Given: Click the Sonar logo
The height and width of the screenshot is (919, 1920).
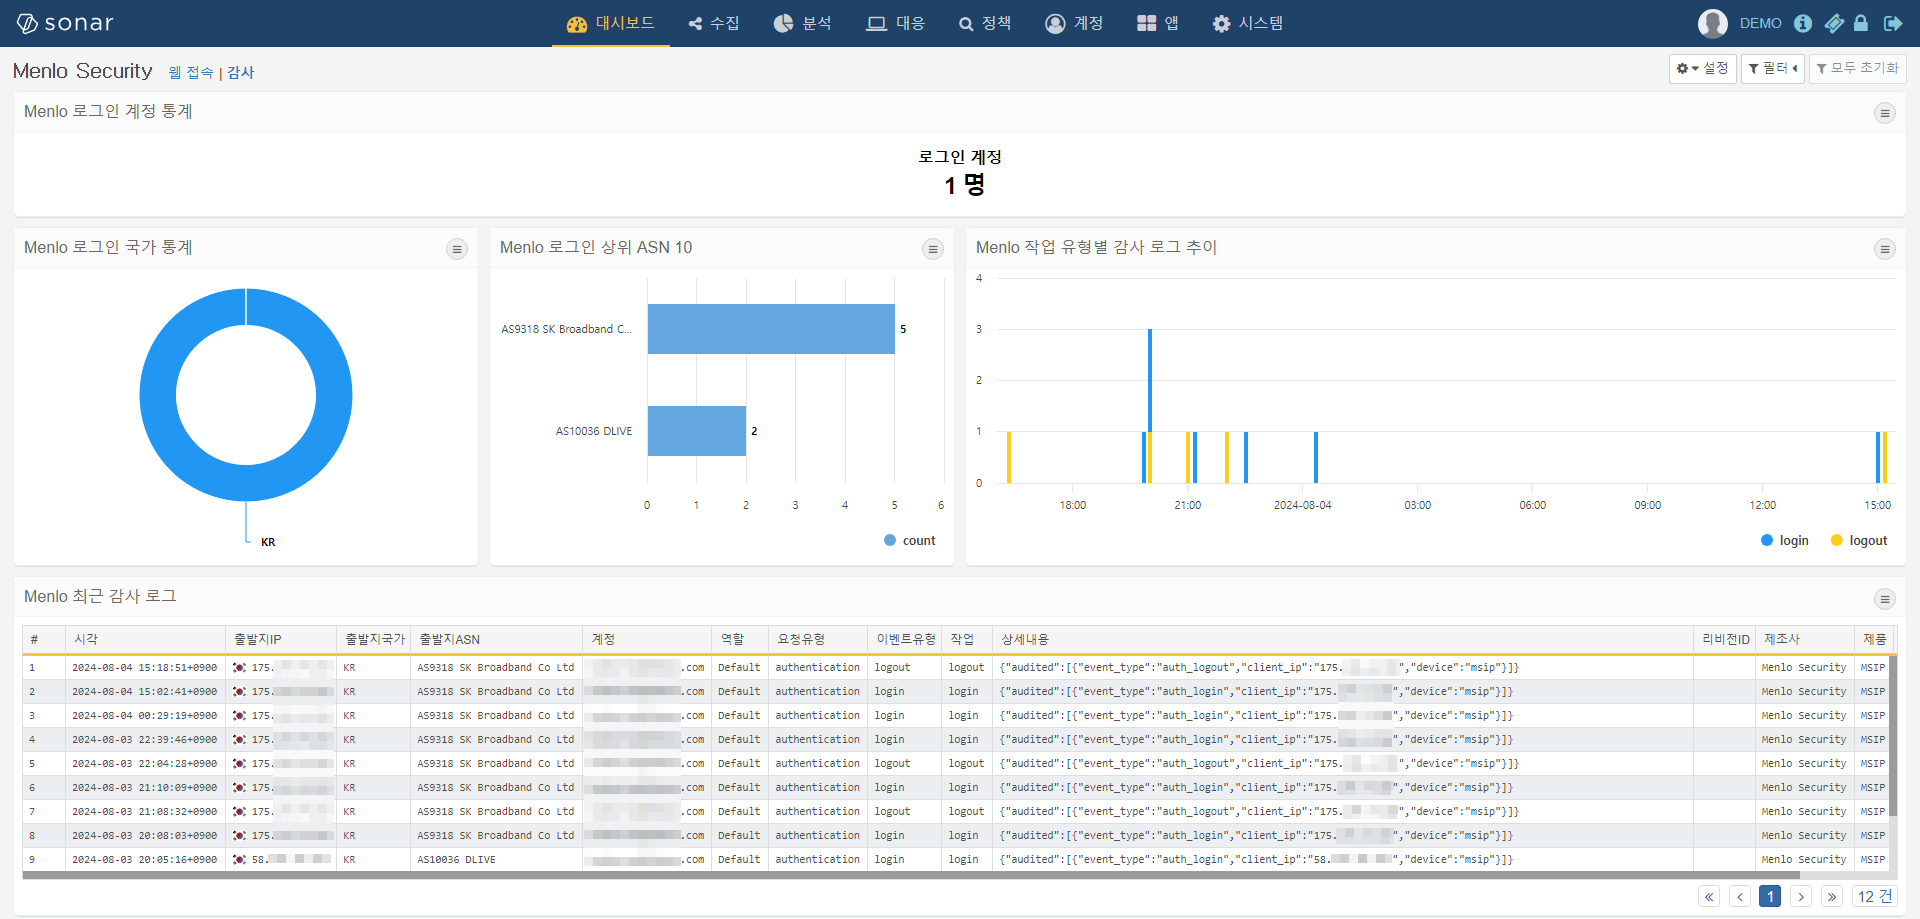Looking at the screenshot, I should [65, 23].
